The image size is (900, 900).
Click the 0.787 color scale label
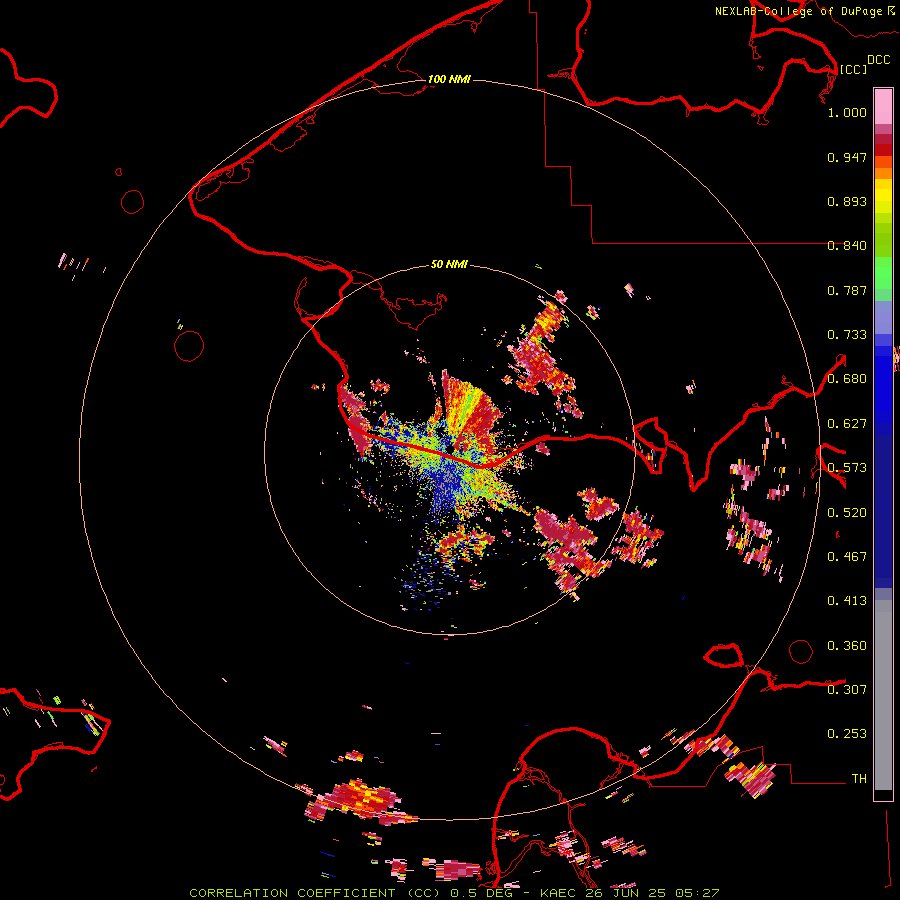coord(847,290)
